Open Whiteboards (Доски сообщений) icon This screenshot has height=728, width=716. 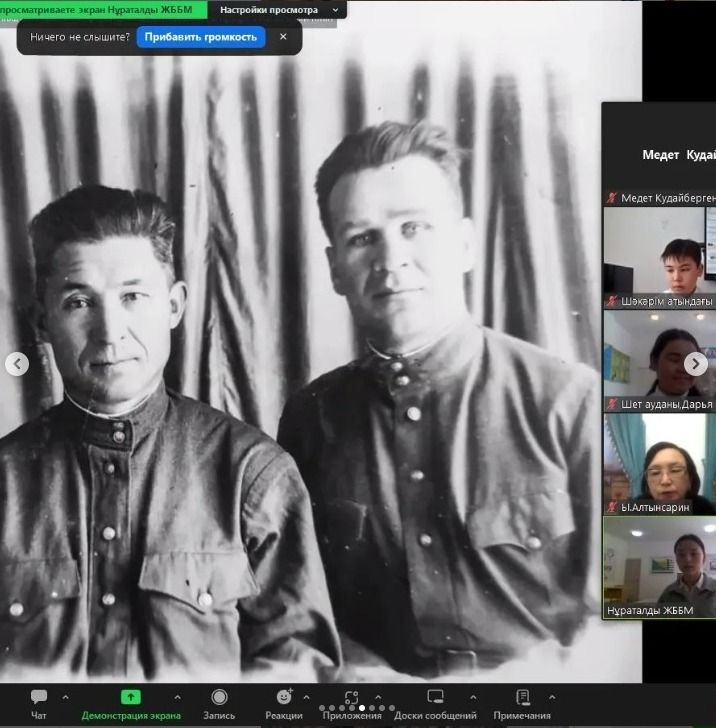435,697
